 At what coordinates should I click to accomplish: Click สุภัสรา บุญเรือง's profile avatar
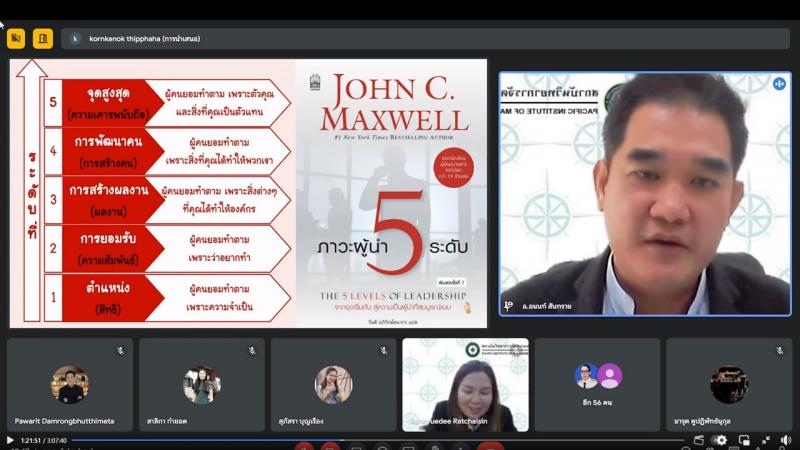click(x=333, y=385)
